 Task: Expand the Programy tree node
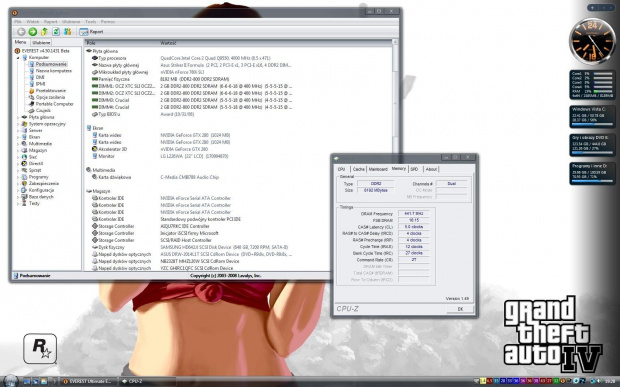pyautogui.click(x=18, y=177)
